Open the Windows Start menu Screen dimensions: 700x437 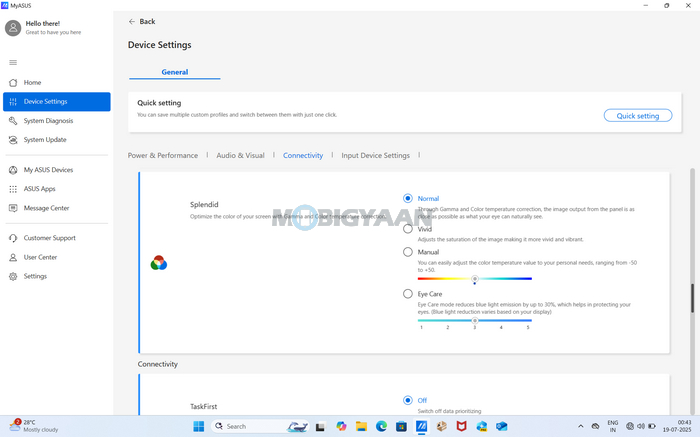(x=199, y=426)
